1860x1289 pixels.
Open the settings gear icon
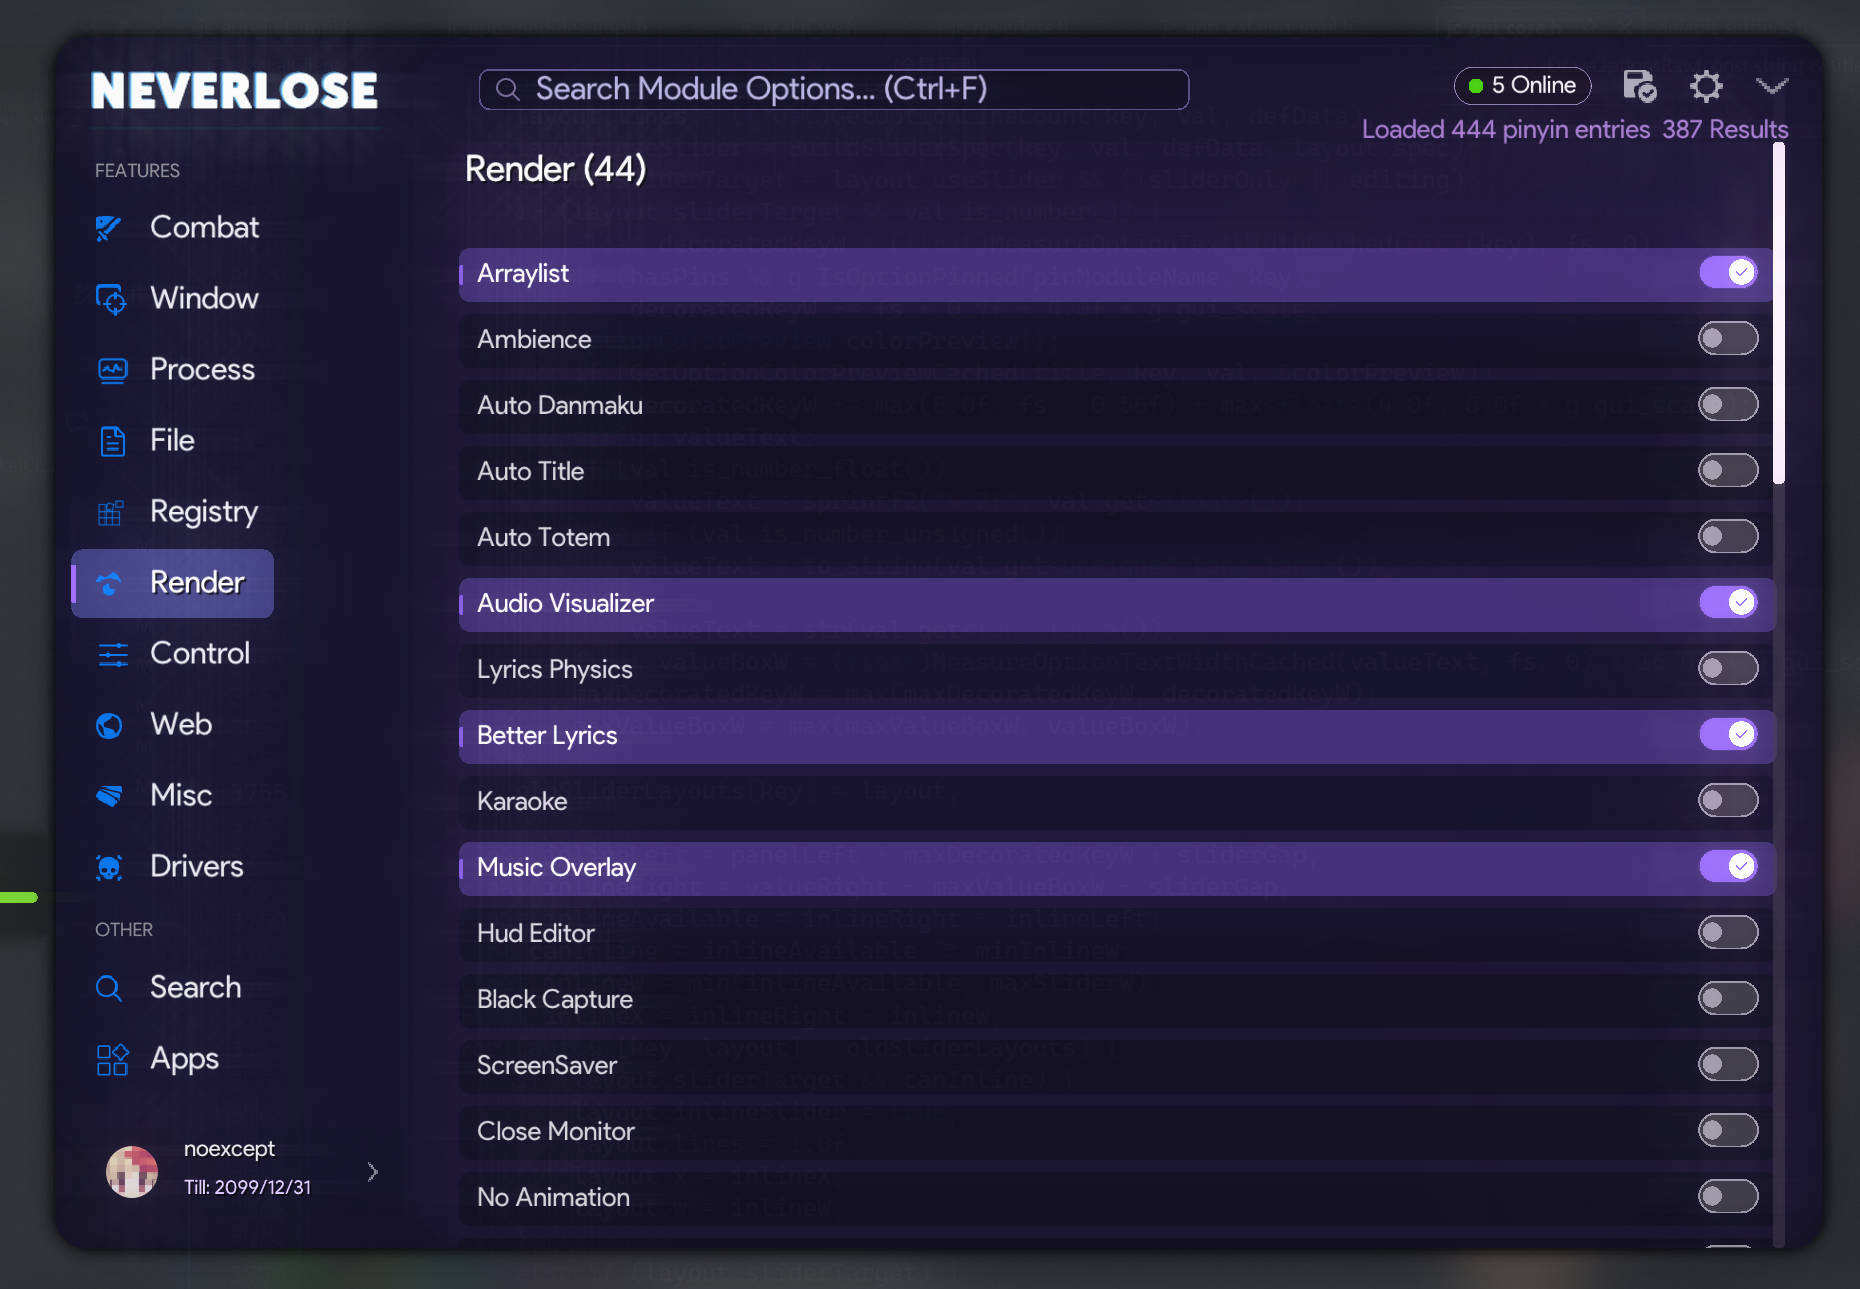pyautogui.click(x=1706, y=86)
